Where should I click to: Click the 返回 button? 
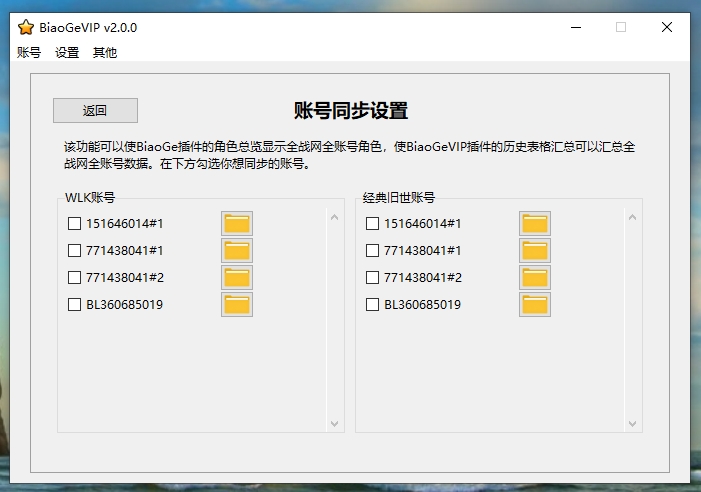95,110
